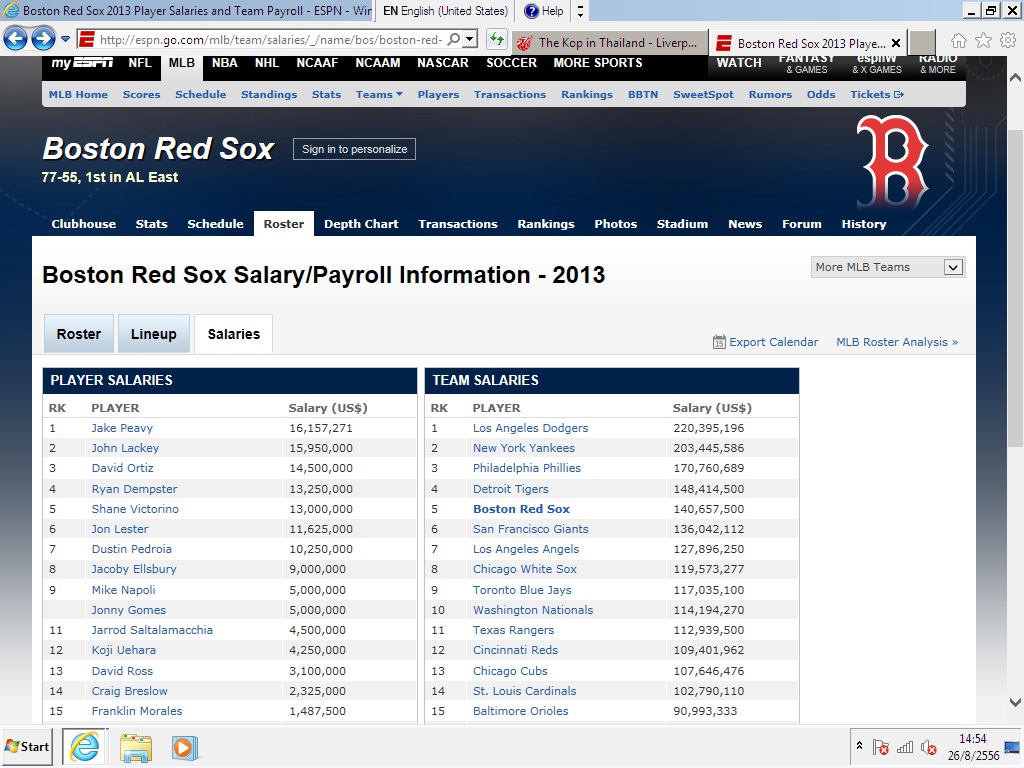Open MLB Roster Analysis link
The height and width of the screenshot is (768, 1024).
[x=897, y=342]
